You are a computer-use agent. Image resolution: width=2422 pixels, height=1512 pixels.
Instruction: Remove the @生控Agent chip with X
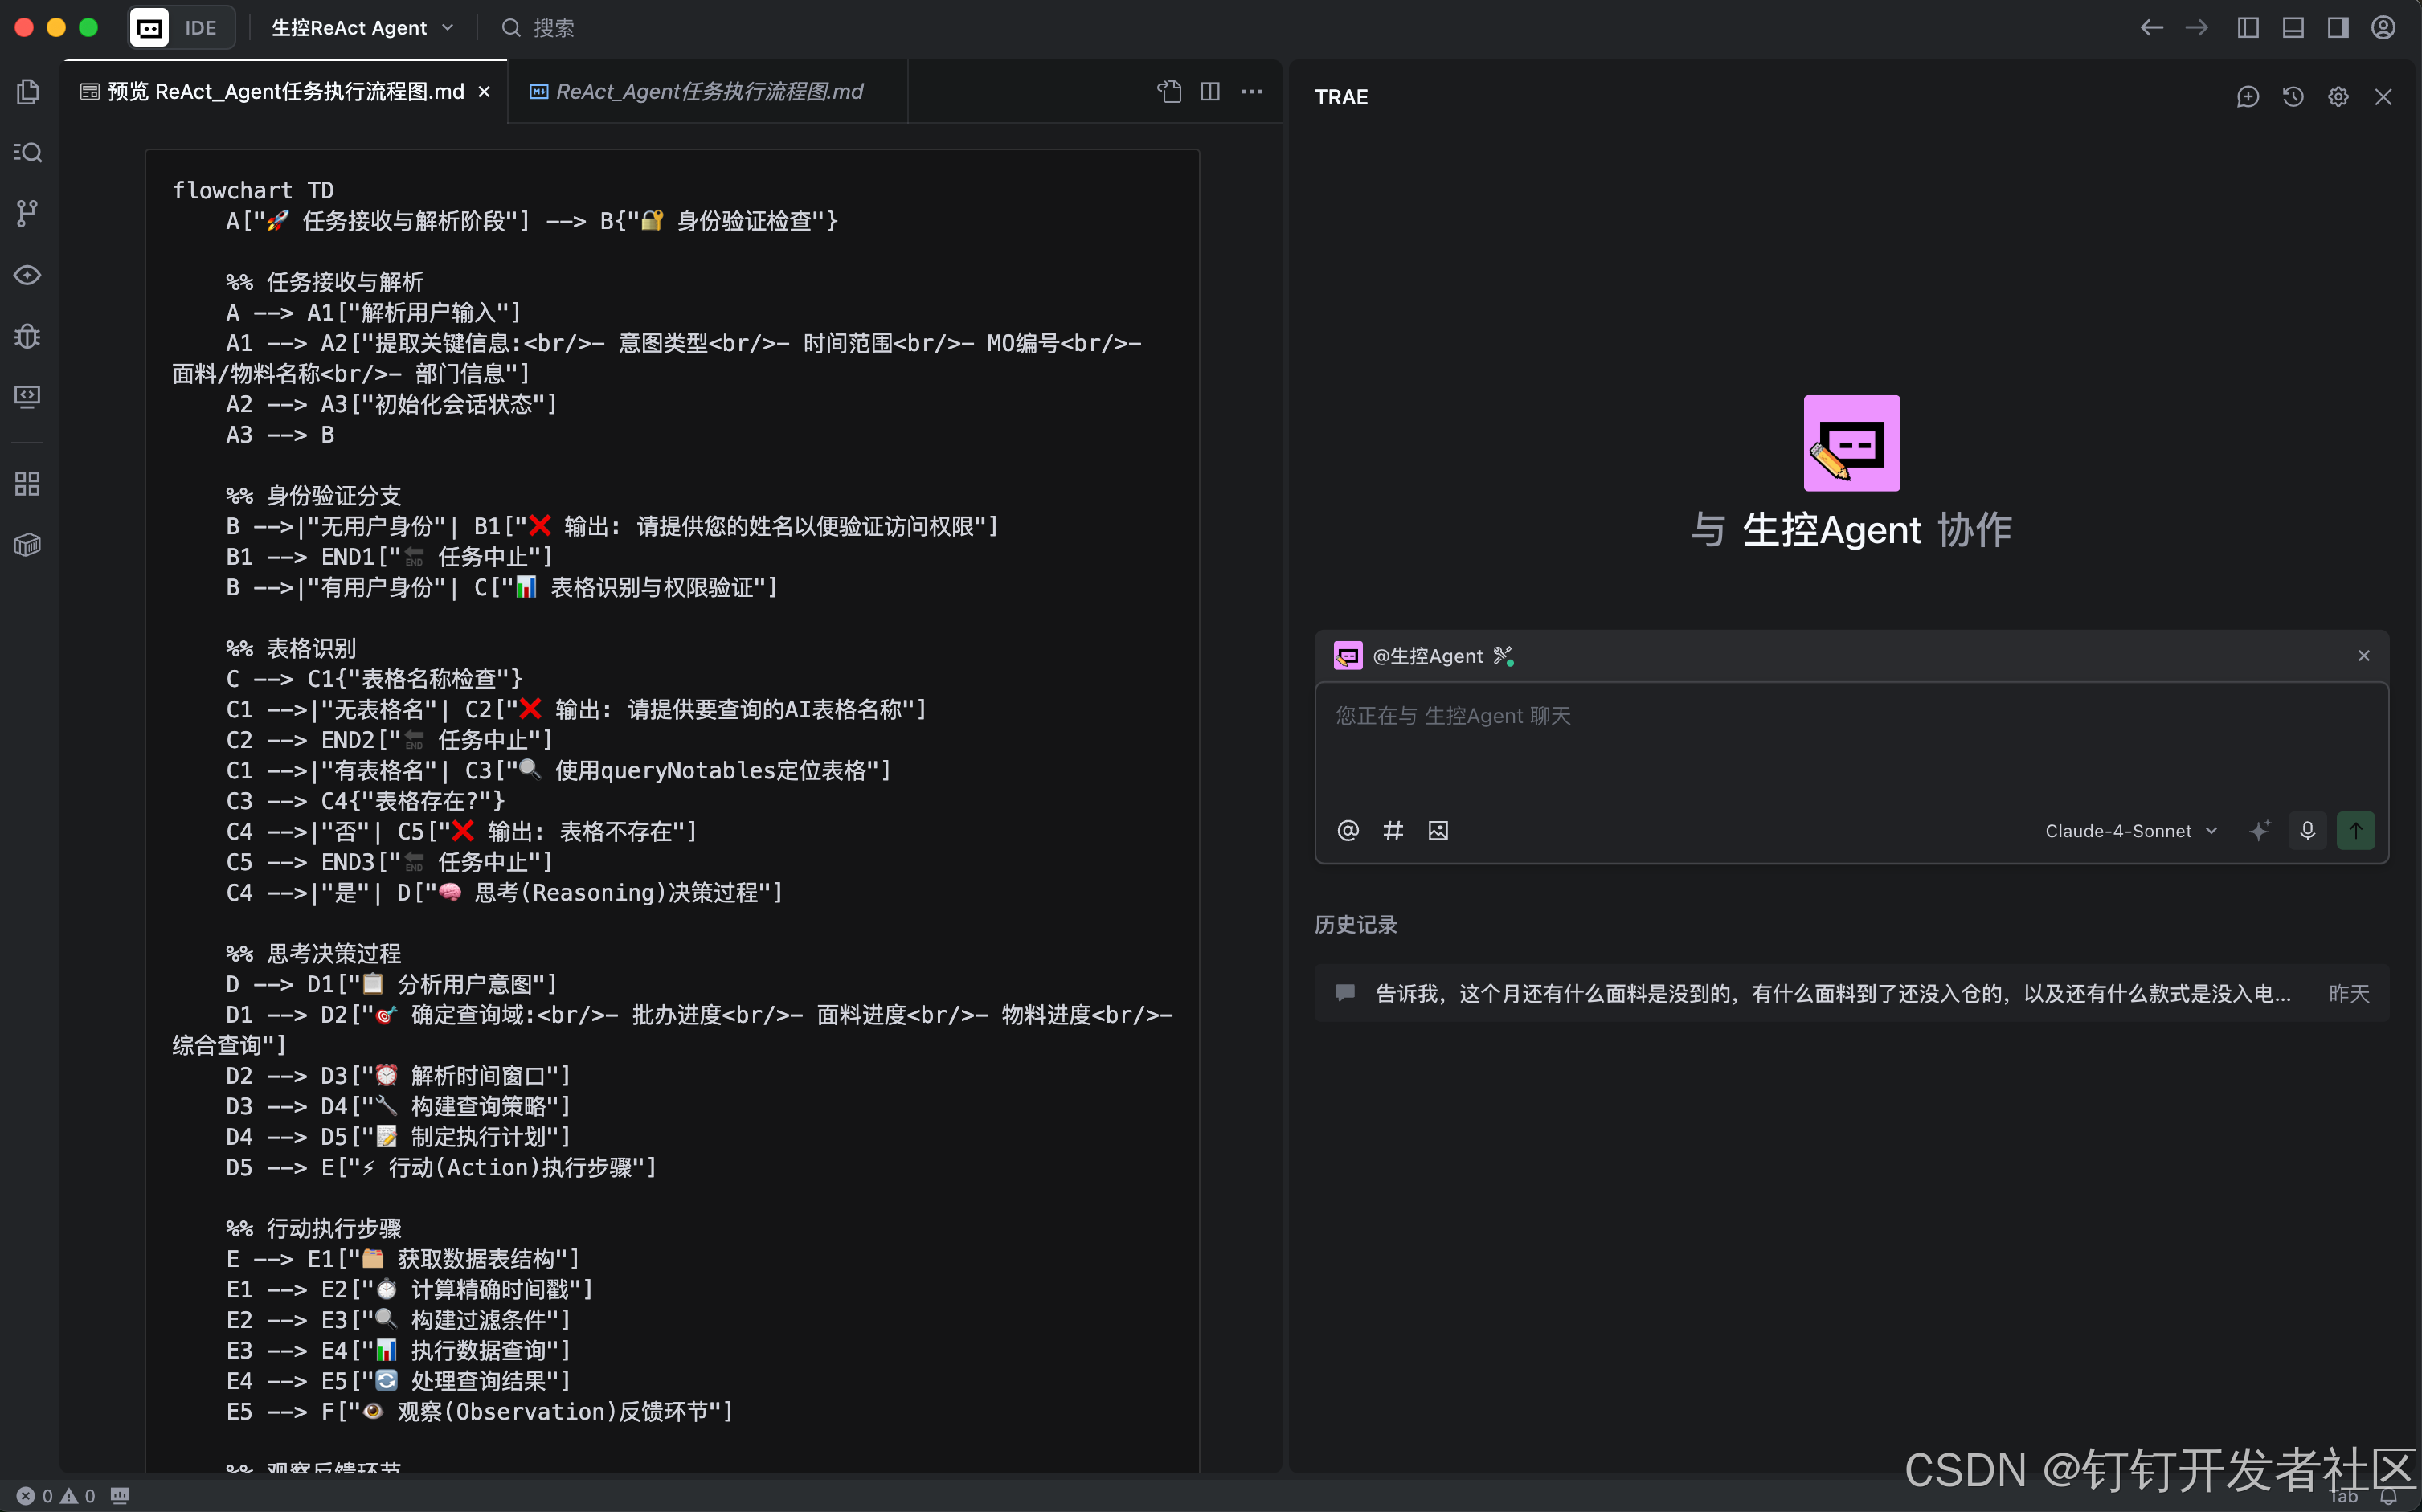2364,656
